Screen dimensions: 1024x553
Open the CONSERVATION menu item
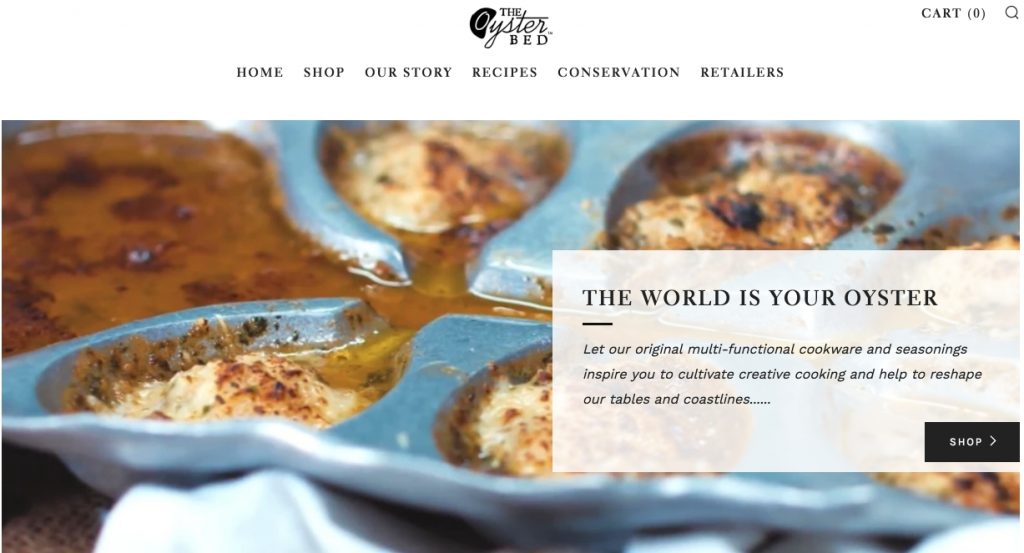pos(618,72)
